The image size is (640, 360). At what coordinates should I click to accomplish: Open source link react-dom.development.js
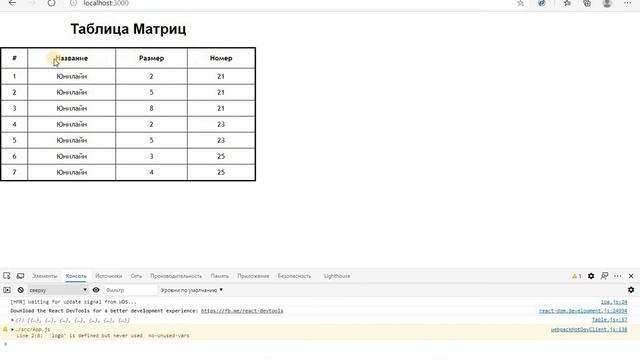pyautogui.click(x=583, y=311)
